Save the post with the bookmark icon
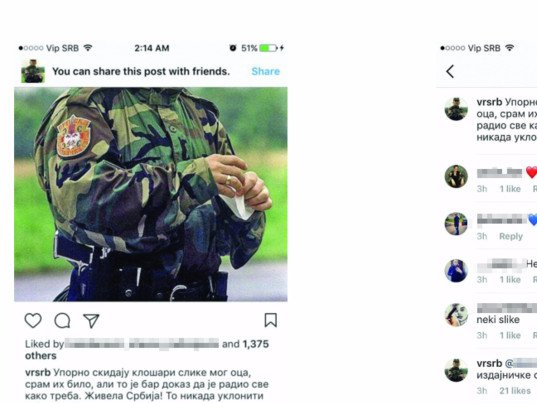 point(271,320)
